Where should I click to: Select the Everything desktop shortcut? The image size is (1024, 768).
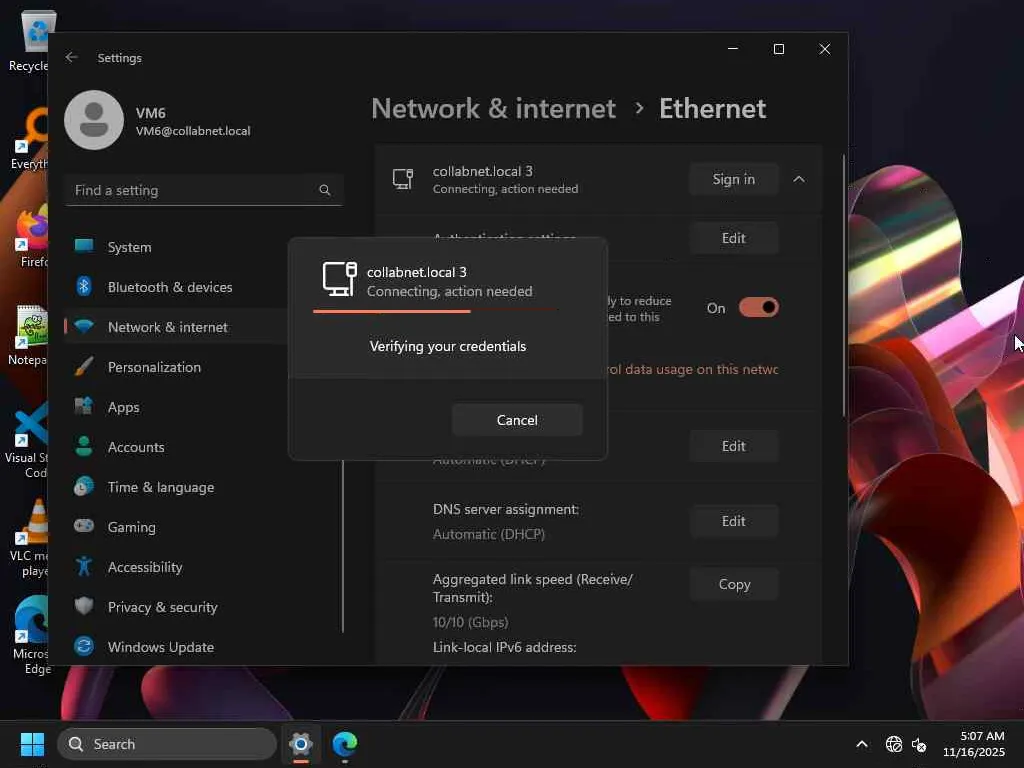click(30, 138)
